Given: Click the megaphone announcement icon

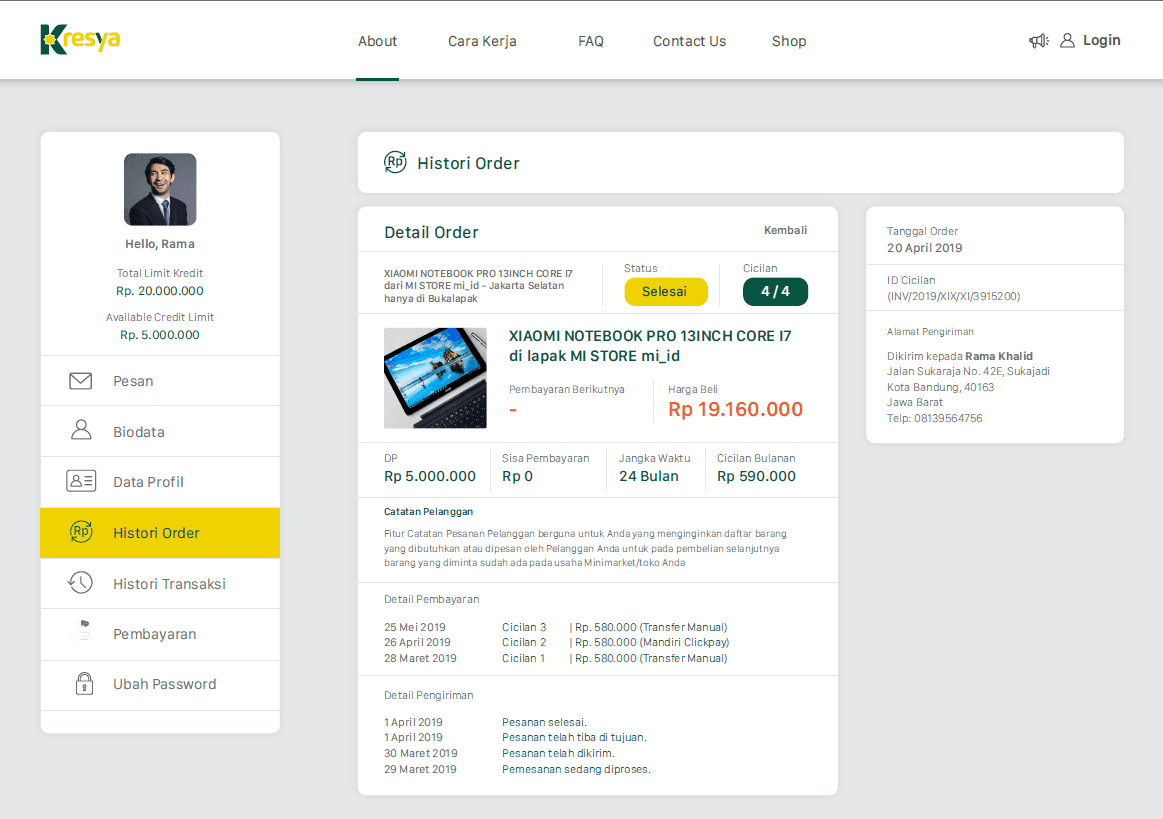Looking at the screenshot, I should coord(1038,41).
